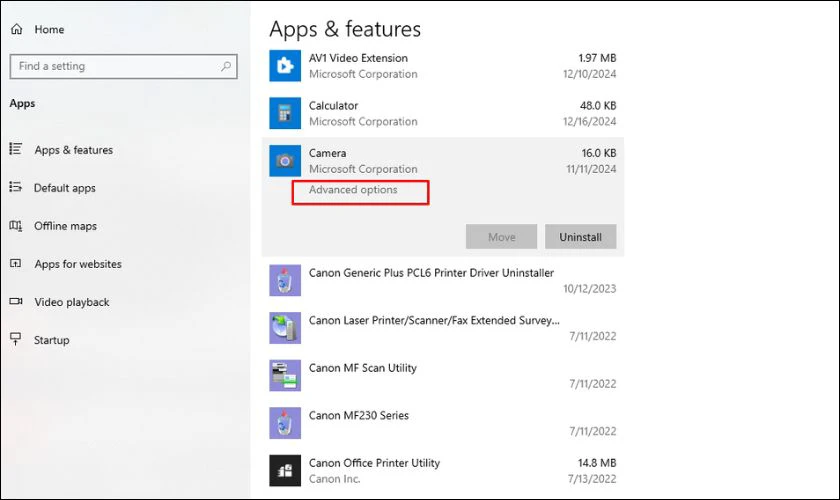Click the 16.0 KB size value
Viewport: 840px width, 500px height.
point(599,153)
